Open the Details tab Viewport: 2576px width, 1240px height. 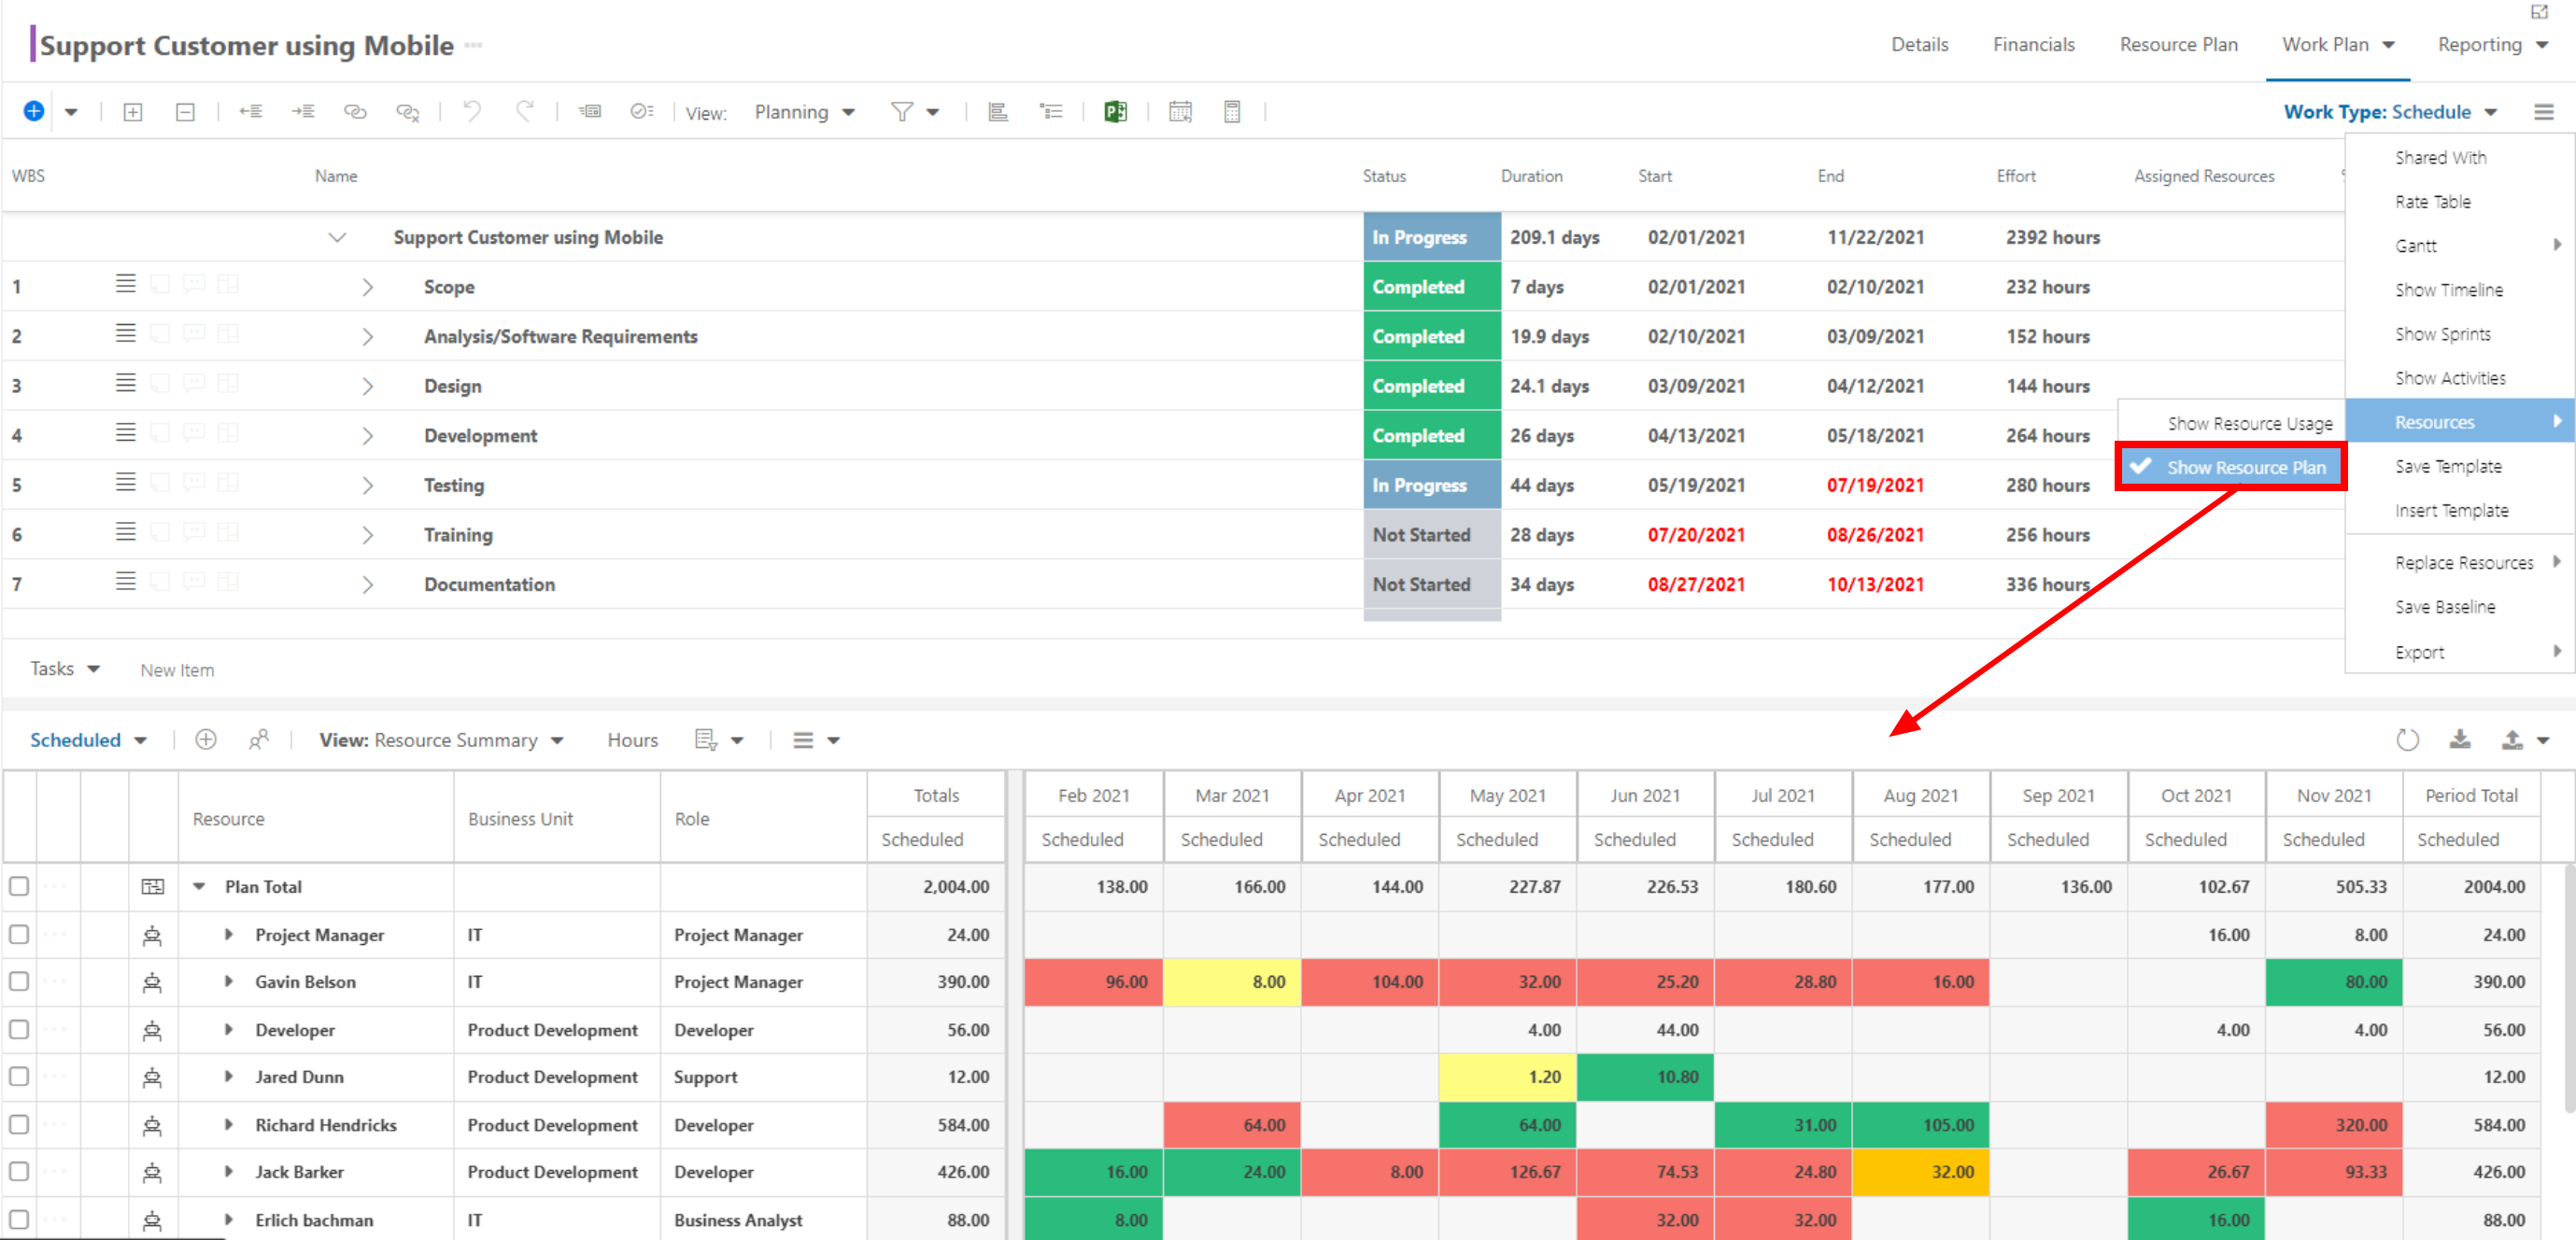pos(1919,44)
